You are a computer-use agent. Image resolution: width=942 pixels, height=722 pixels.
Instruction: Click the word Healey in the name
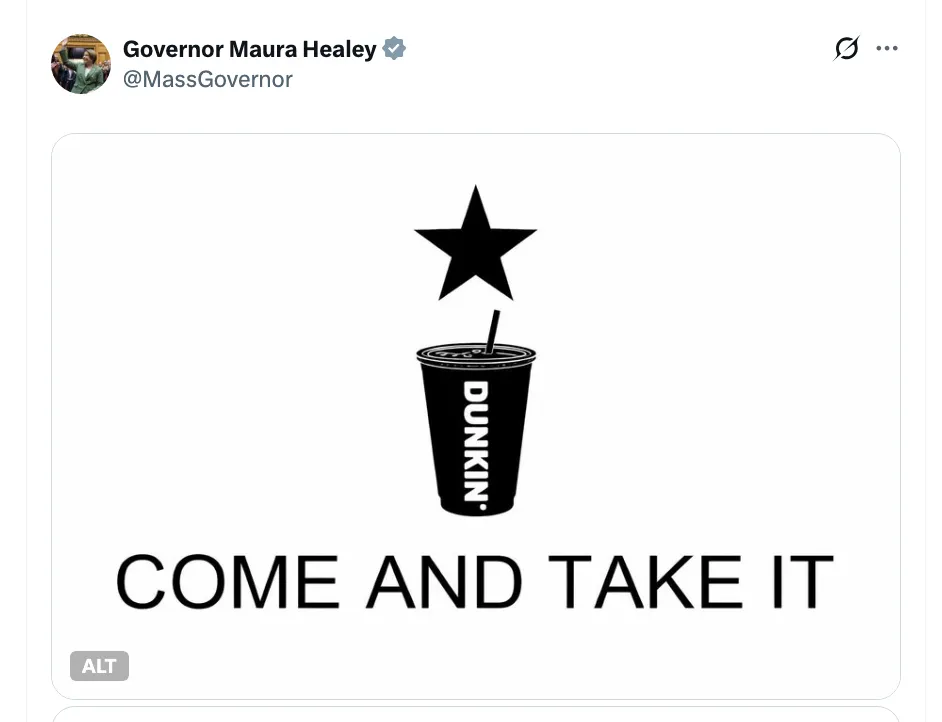coord(339,49)
